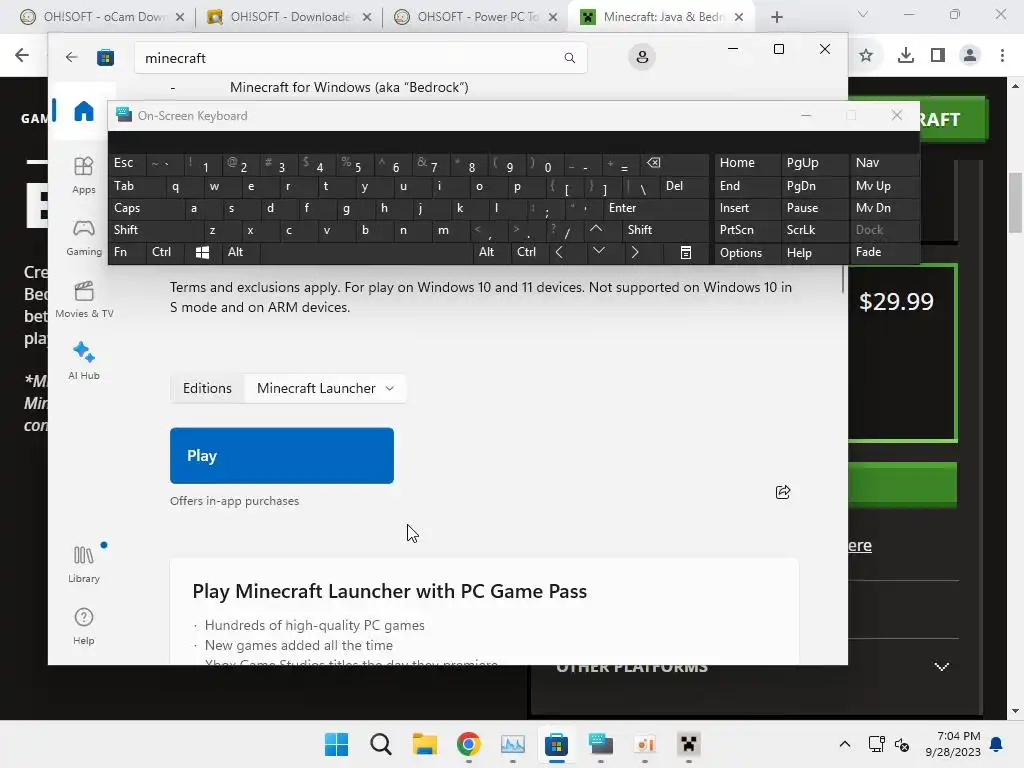Toggle Nav mode on On-Screen Keyboard
This screenshot has height=768, width=1024.
point(884,163)
